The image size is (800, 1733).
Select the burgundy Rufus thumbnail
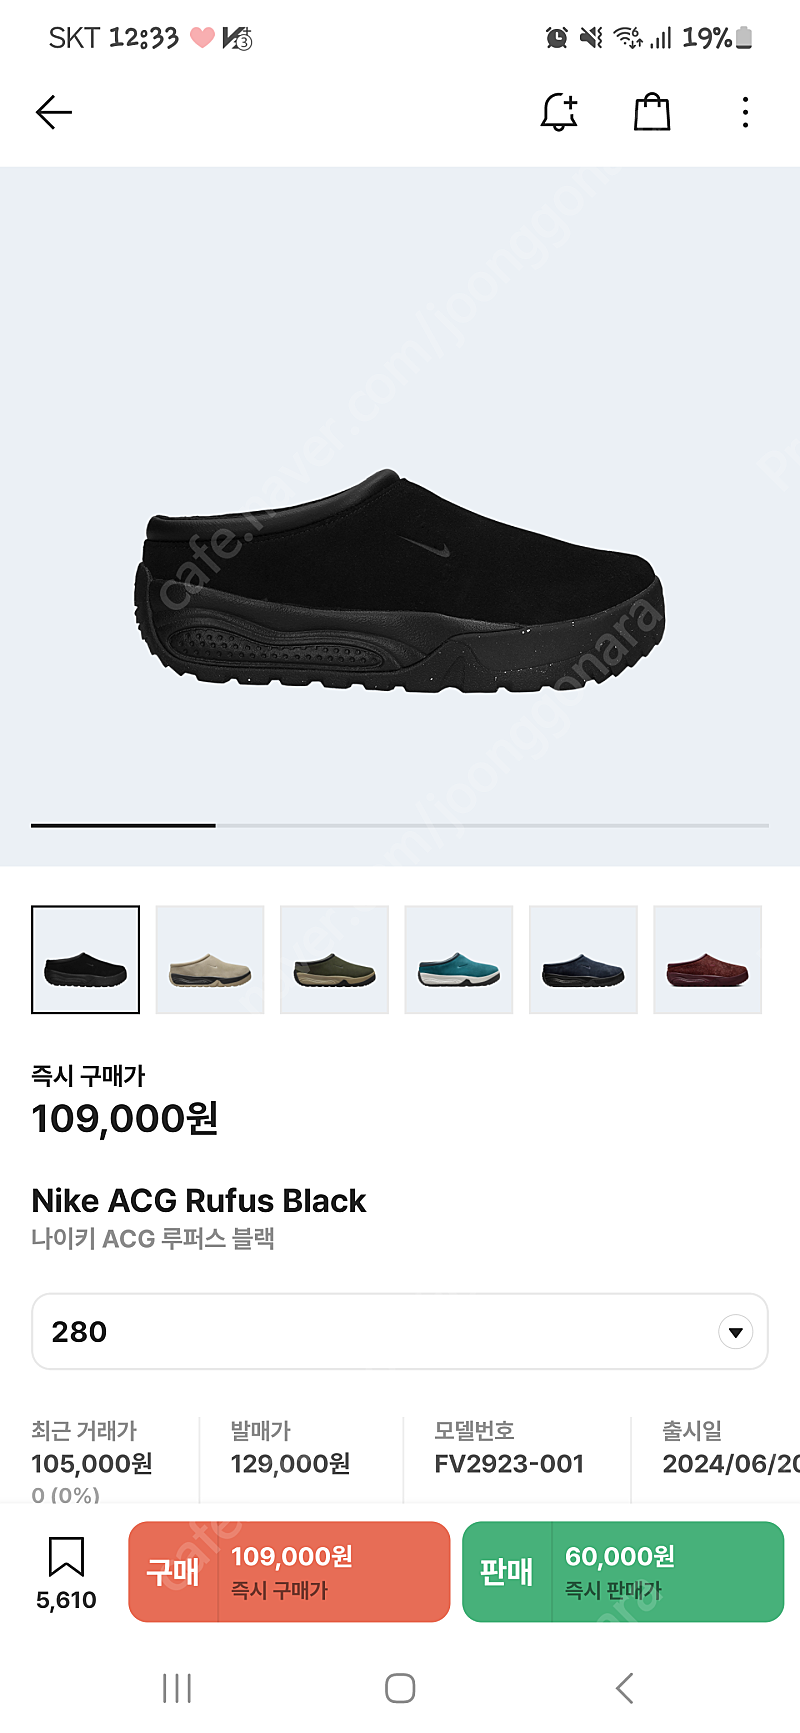708,960
